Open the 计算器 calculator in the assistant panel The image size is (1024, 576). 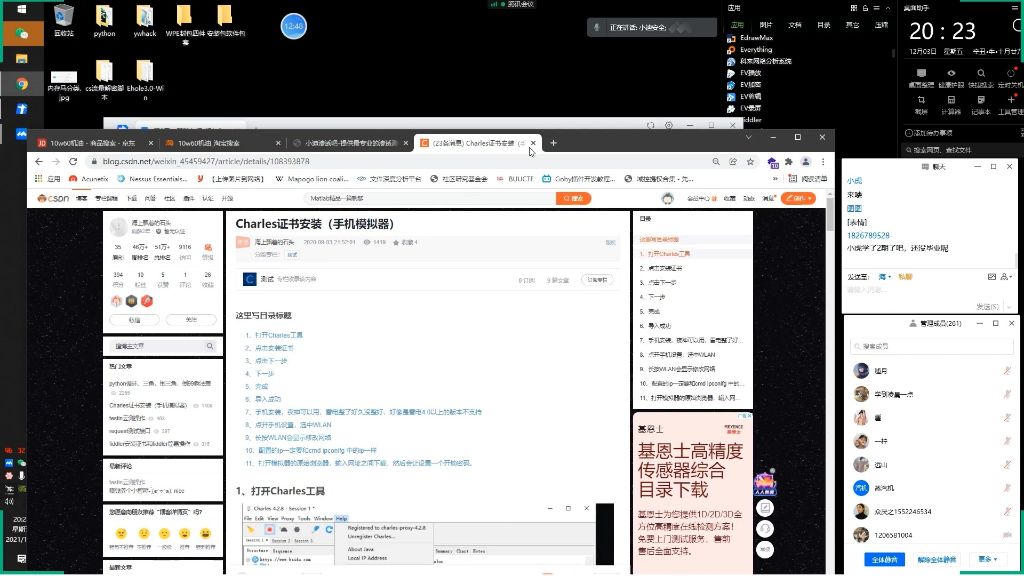951,104
